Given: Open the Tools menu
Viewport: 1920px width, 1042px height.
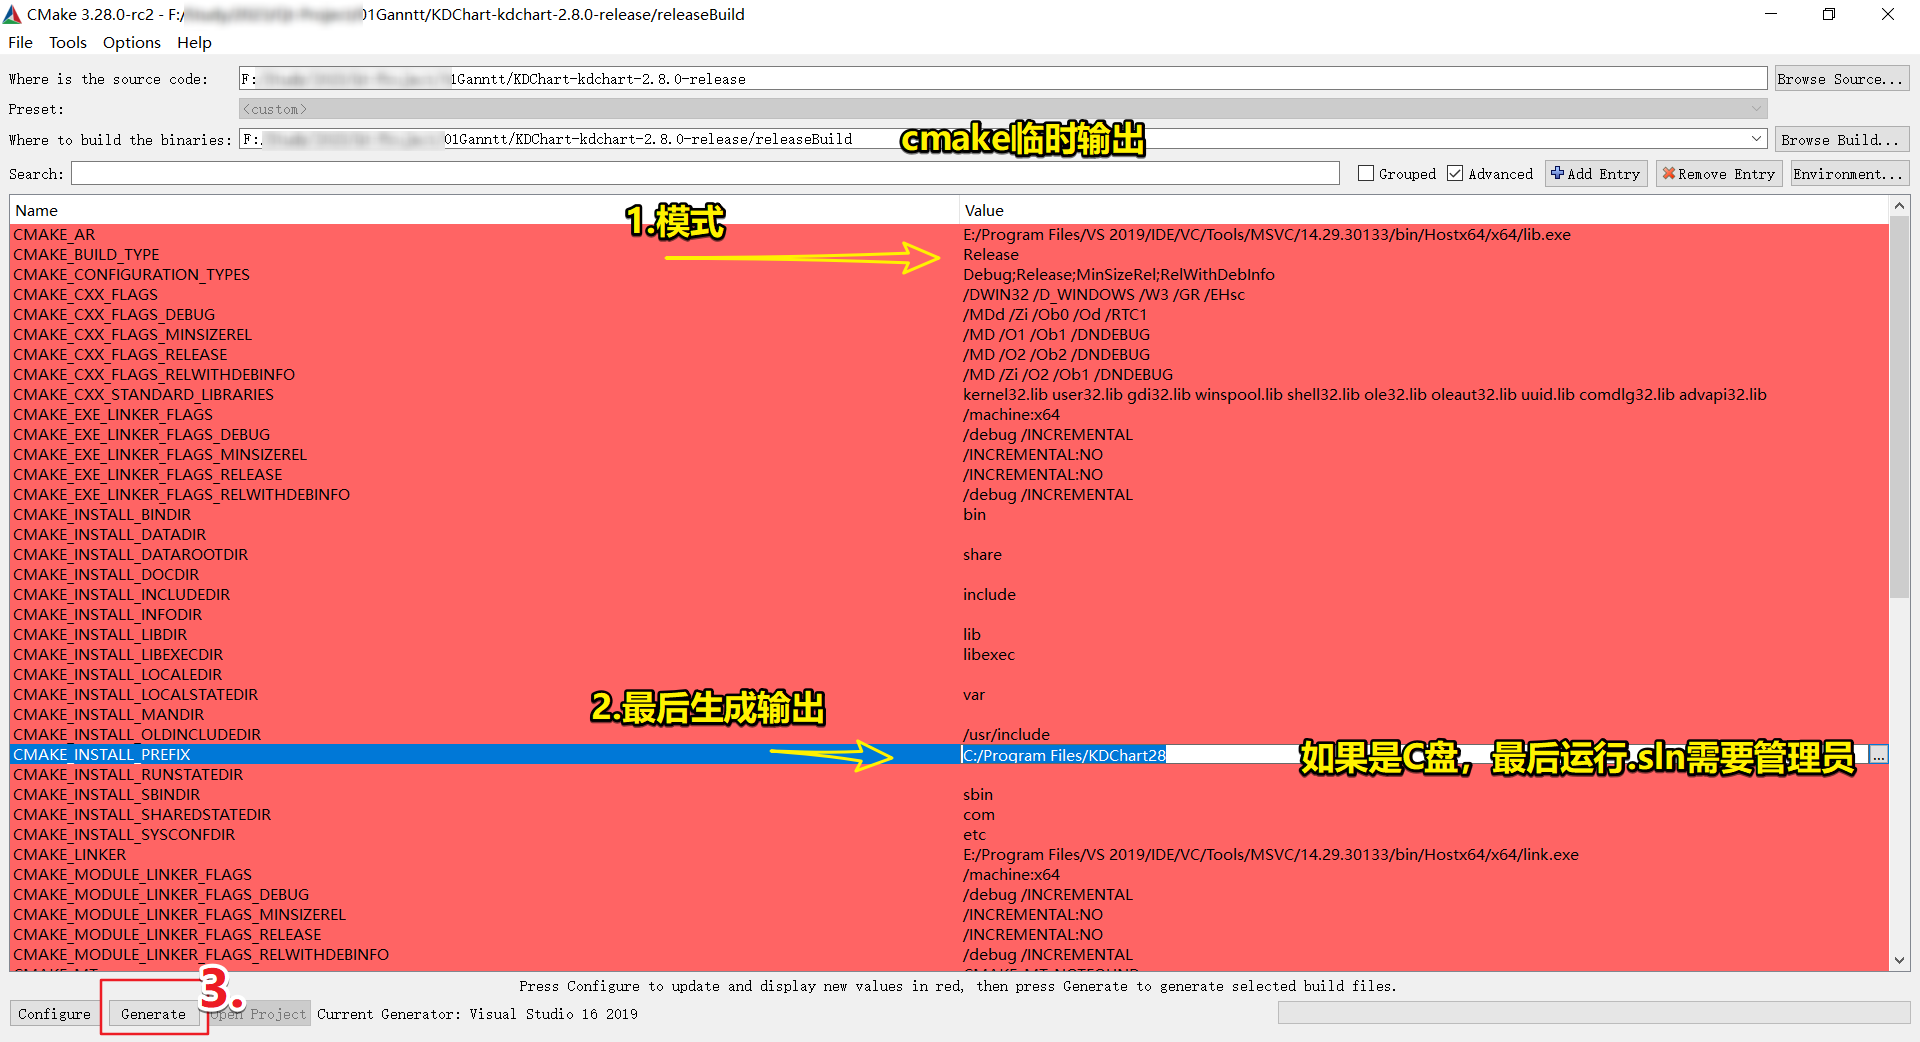Looking at the screenshot, I should [68, 42].
